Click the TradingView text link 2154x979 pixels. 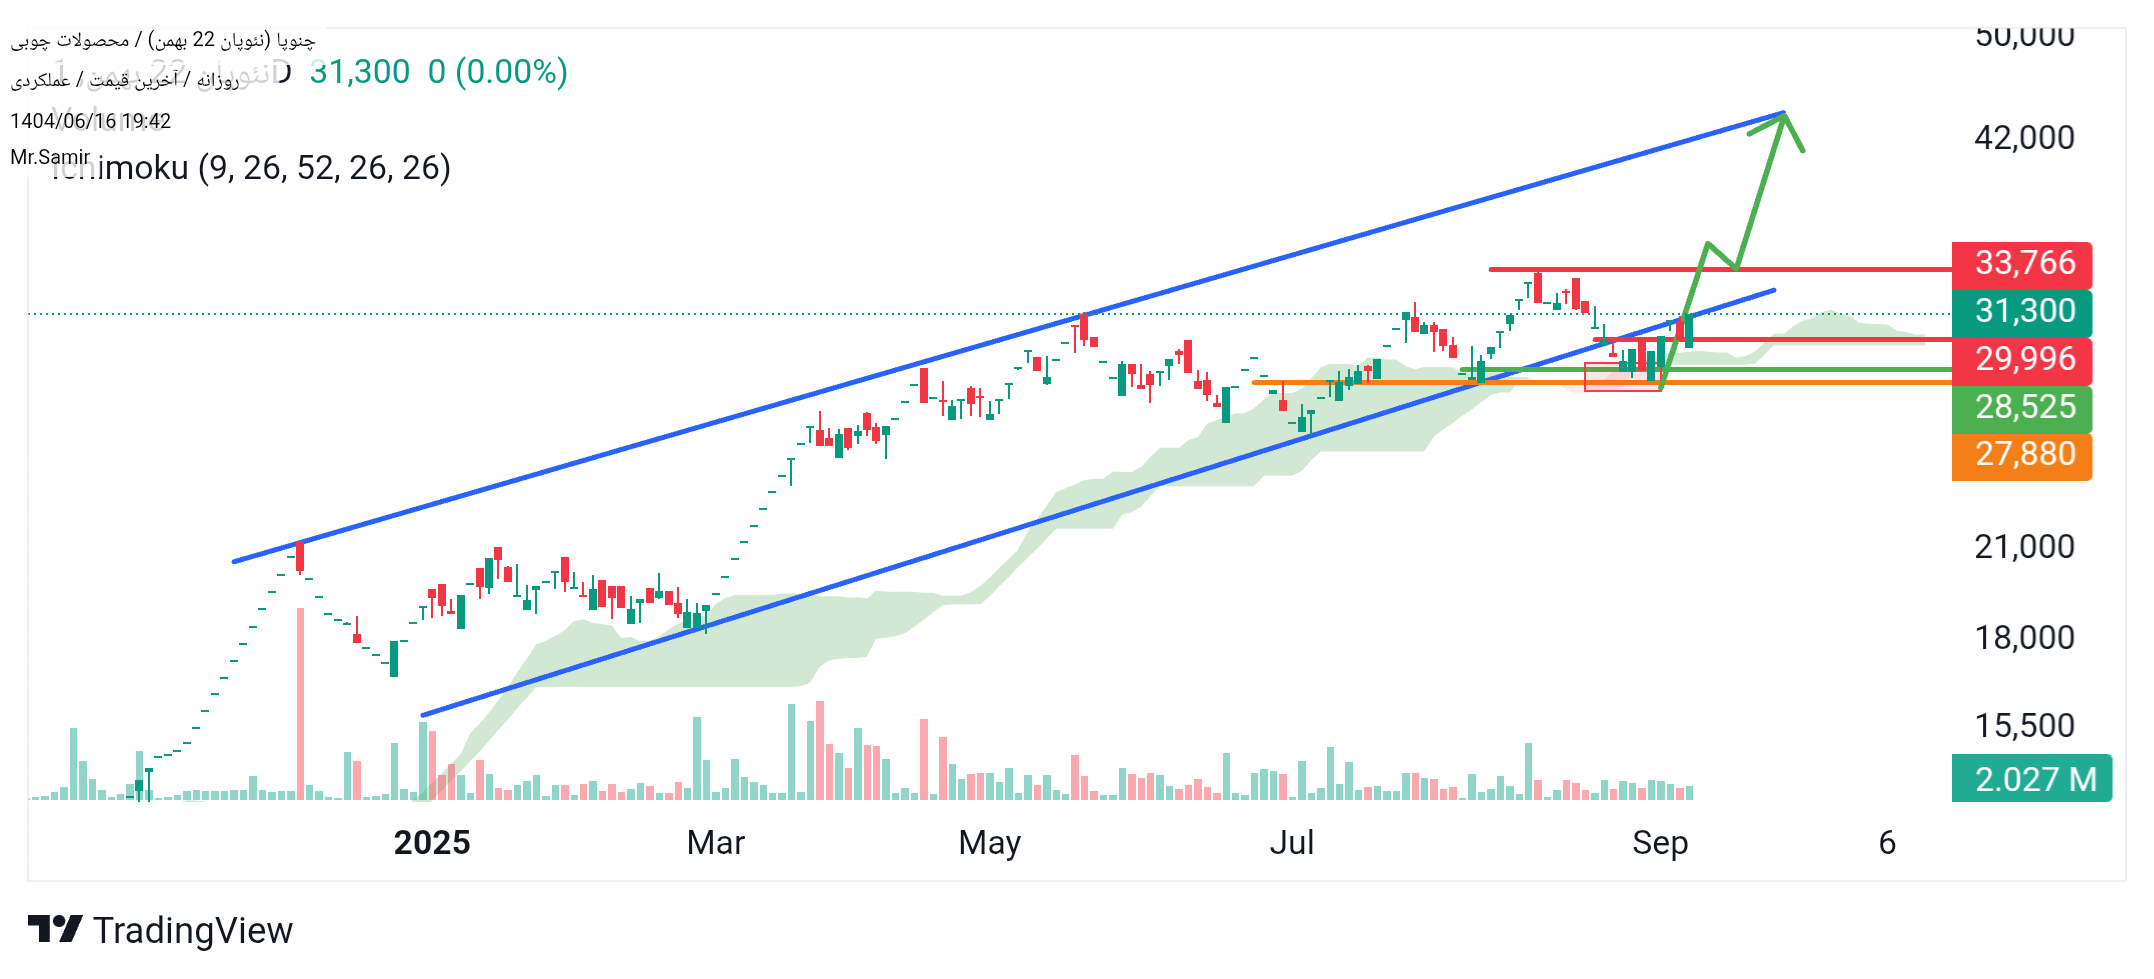[193, 931]
